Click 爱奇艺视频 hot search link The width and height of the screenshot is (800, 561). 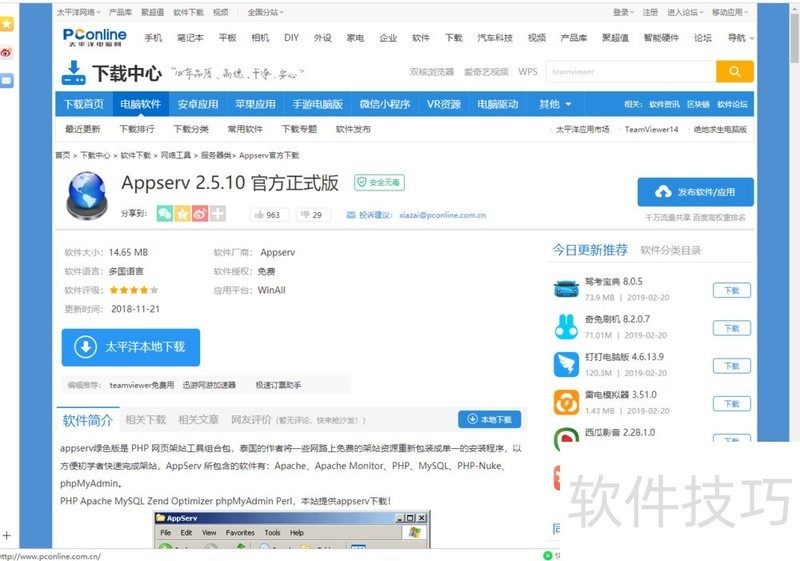click(486, 72)
